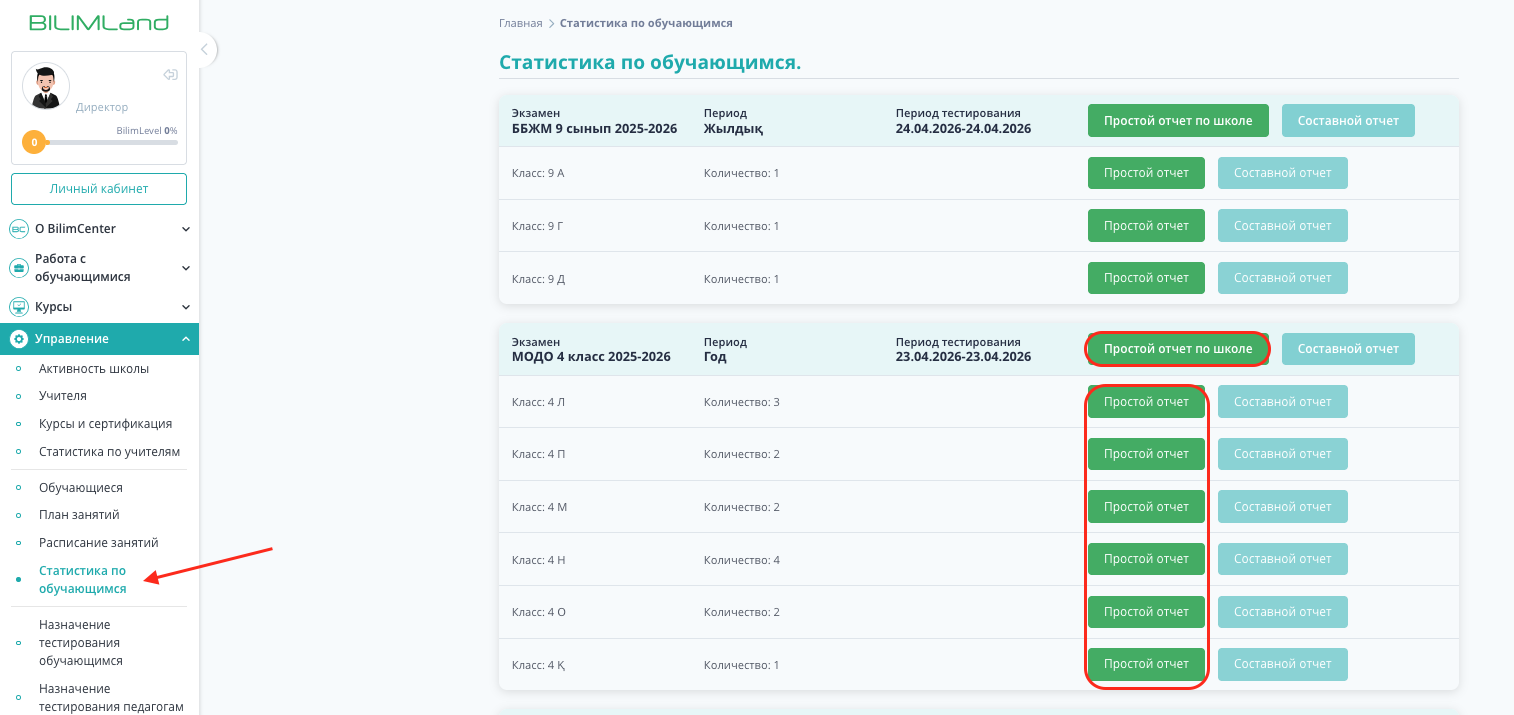Collapse the sidebar with the chevron handle
This screenshot has height=715, width=1514.
tap(204, 49)
